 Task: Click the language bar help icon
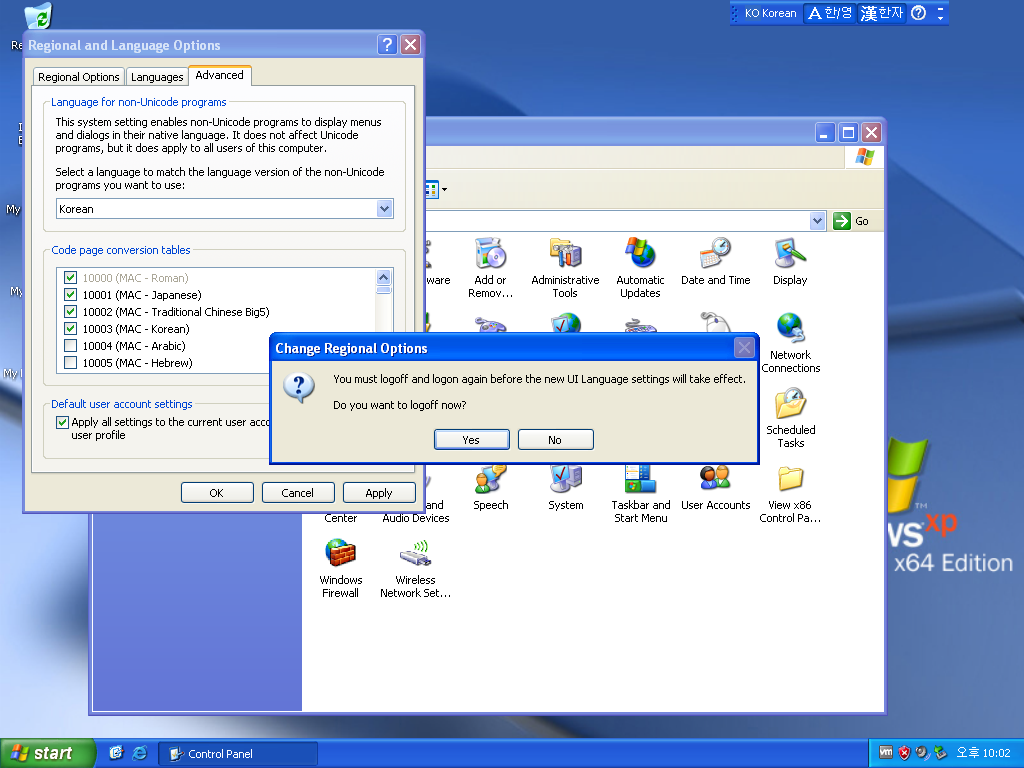(x=918, y=13)
